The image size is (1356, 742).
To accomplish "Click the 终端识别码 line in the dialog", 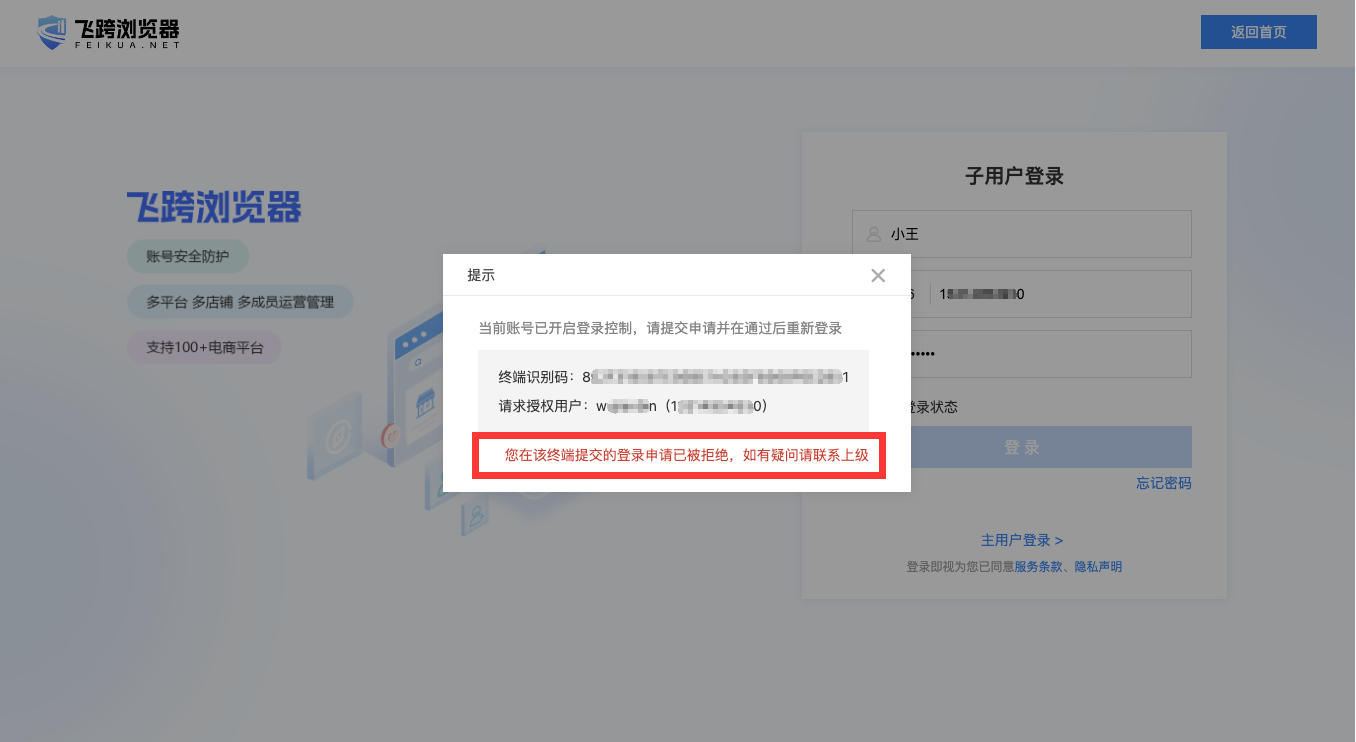I will click(x=674, y=377).
